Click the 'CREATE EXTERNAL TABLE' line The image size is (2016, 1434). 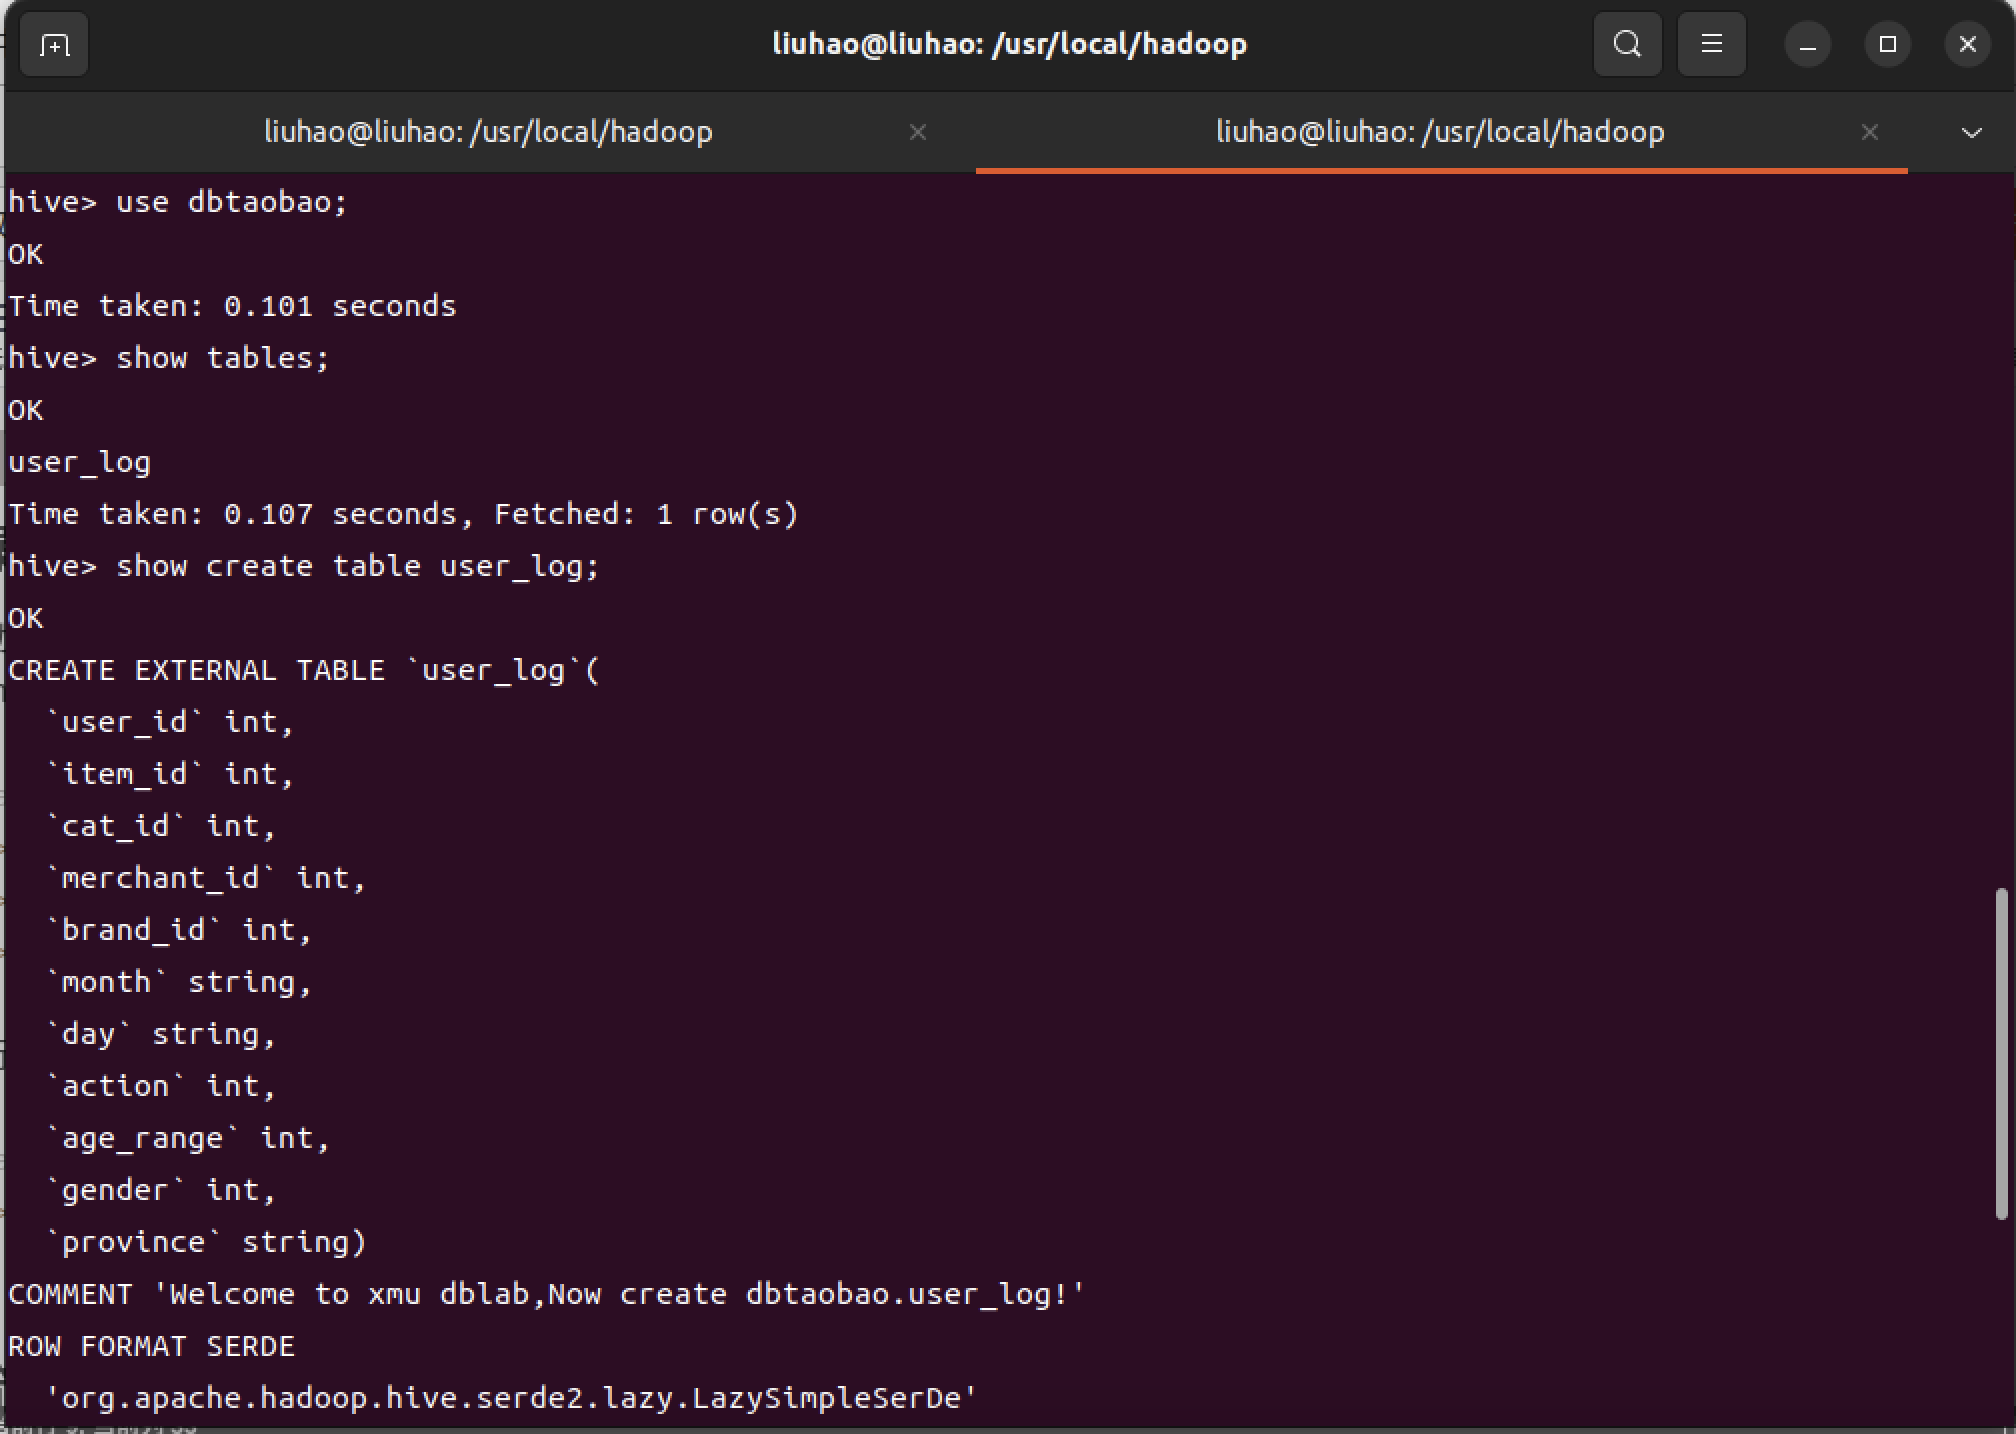(x=304, y=670)
